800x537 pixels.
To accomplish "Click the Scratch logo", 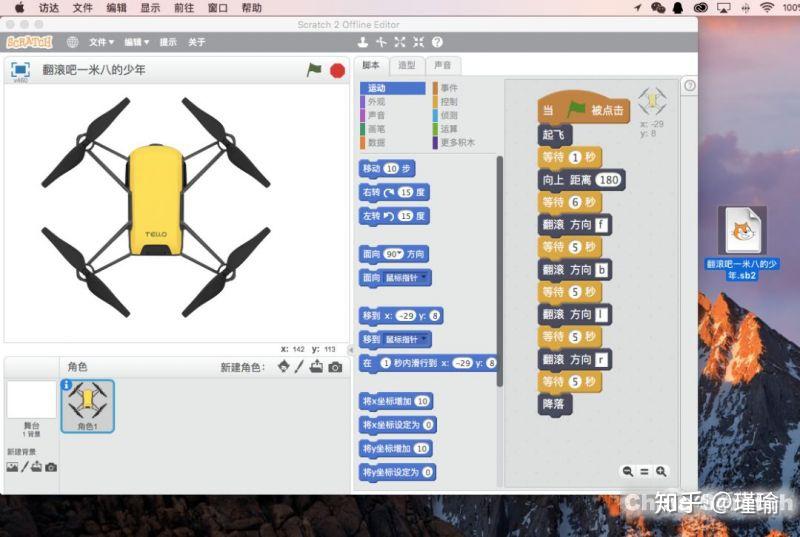I will [29, 42].
